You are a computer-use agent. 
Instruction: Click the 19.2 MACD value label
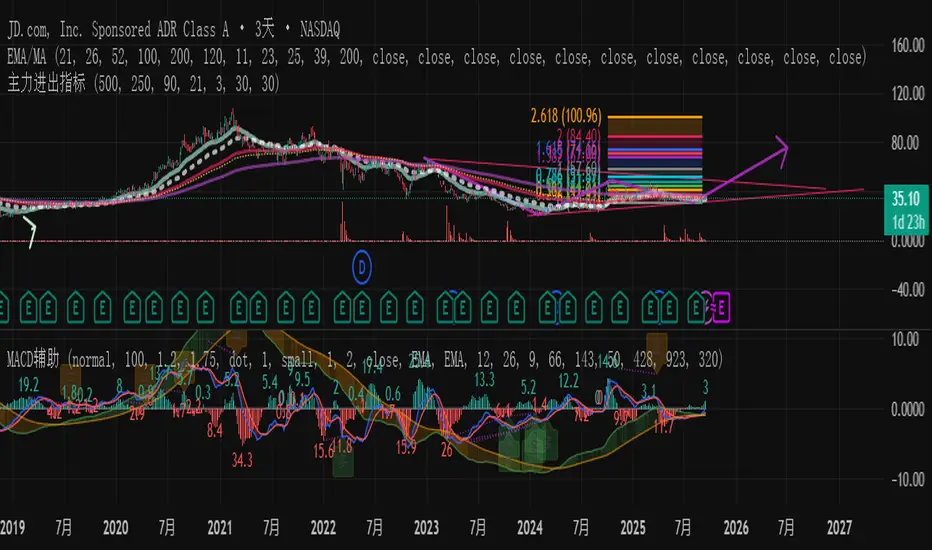(x=28, y=384)
